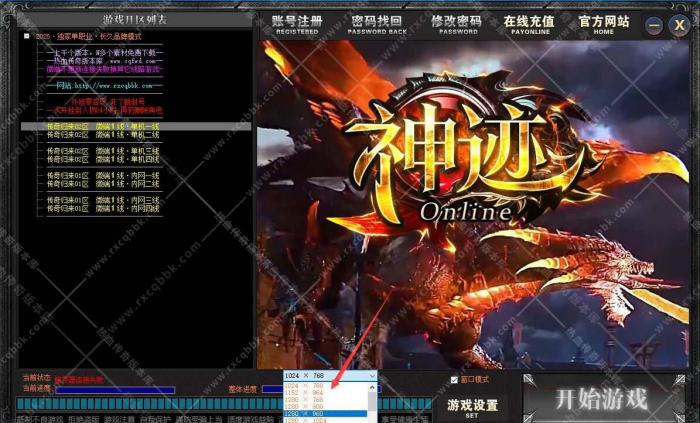Expand the 1024 × 768 resolution combo box

coord(330,376)
